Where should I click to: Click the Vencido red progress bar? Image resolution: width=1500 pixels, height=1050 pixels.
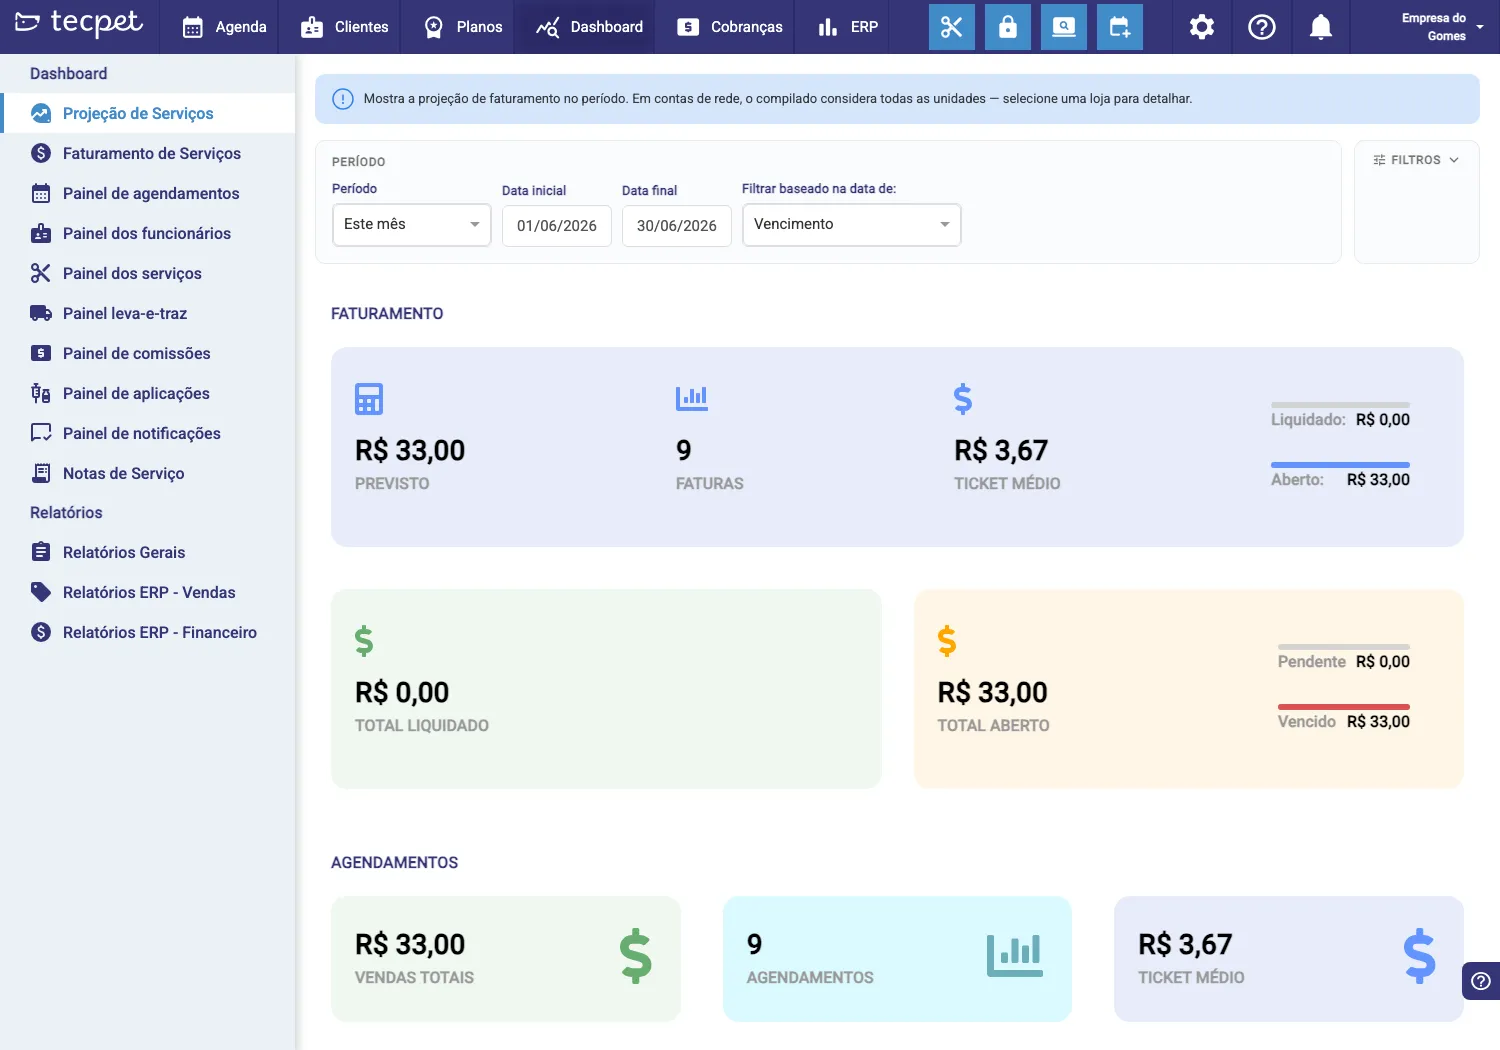(1344, 707)
